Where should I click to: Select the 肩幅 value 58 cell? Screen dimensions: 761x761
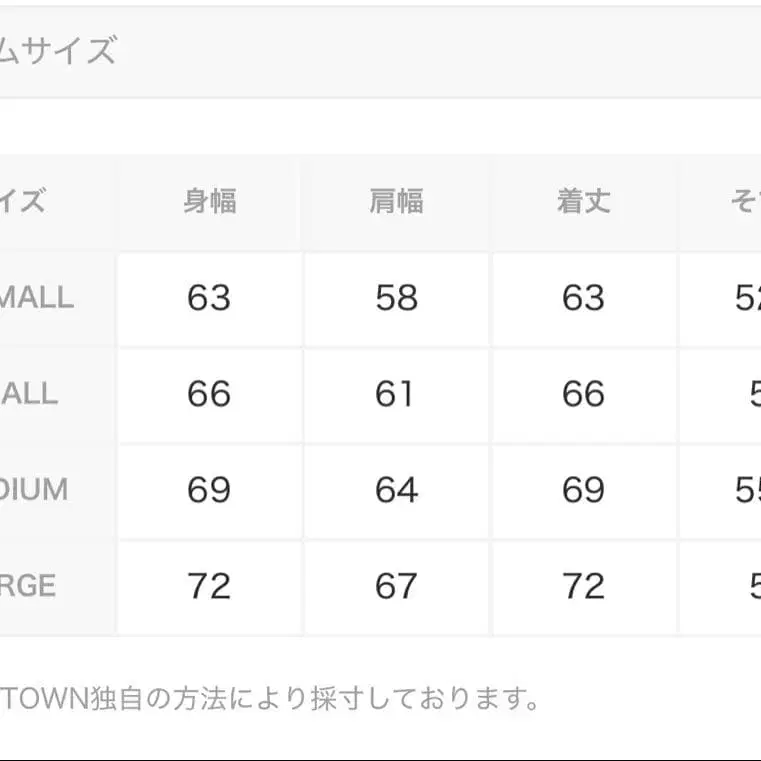396,298
